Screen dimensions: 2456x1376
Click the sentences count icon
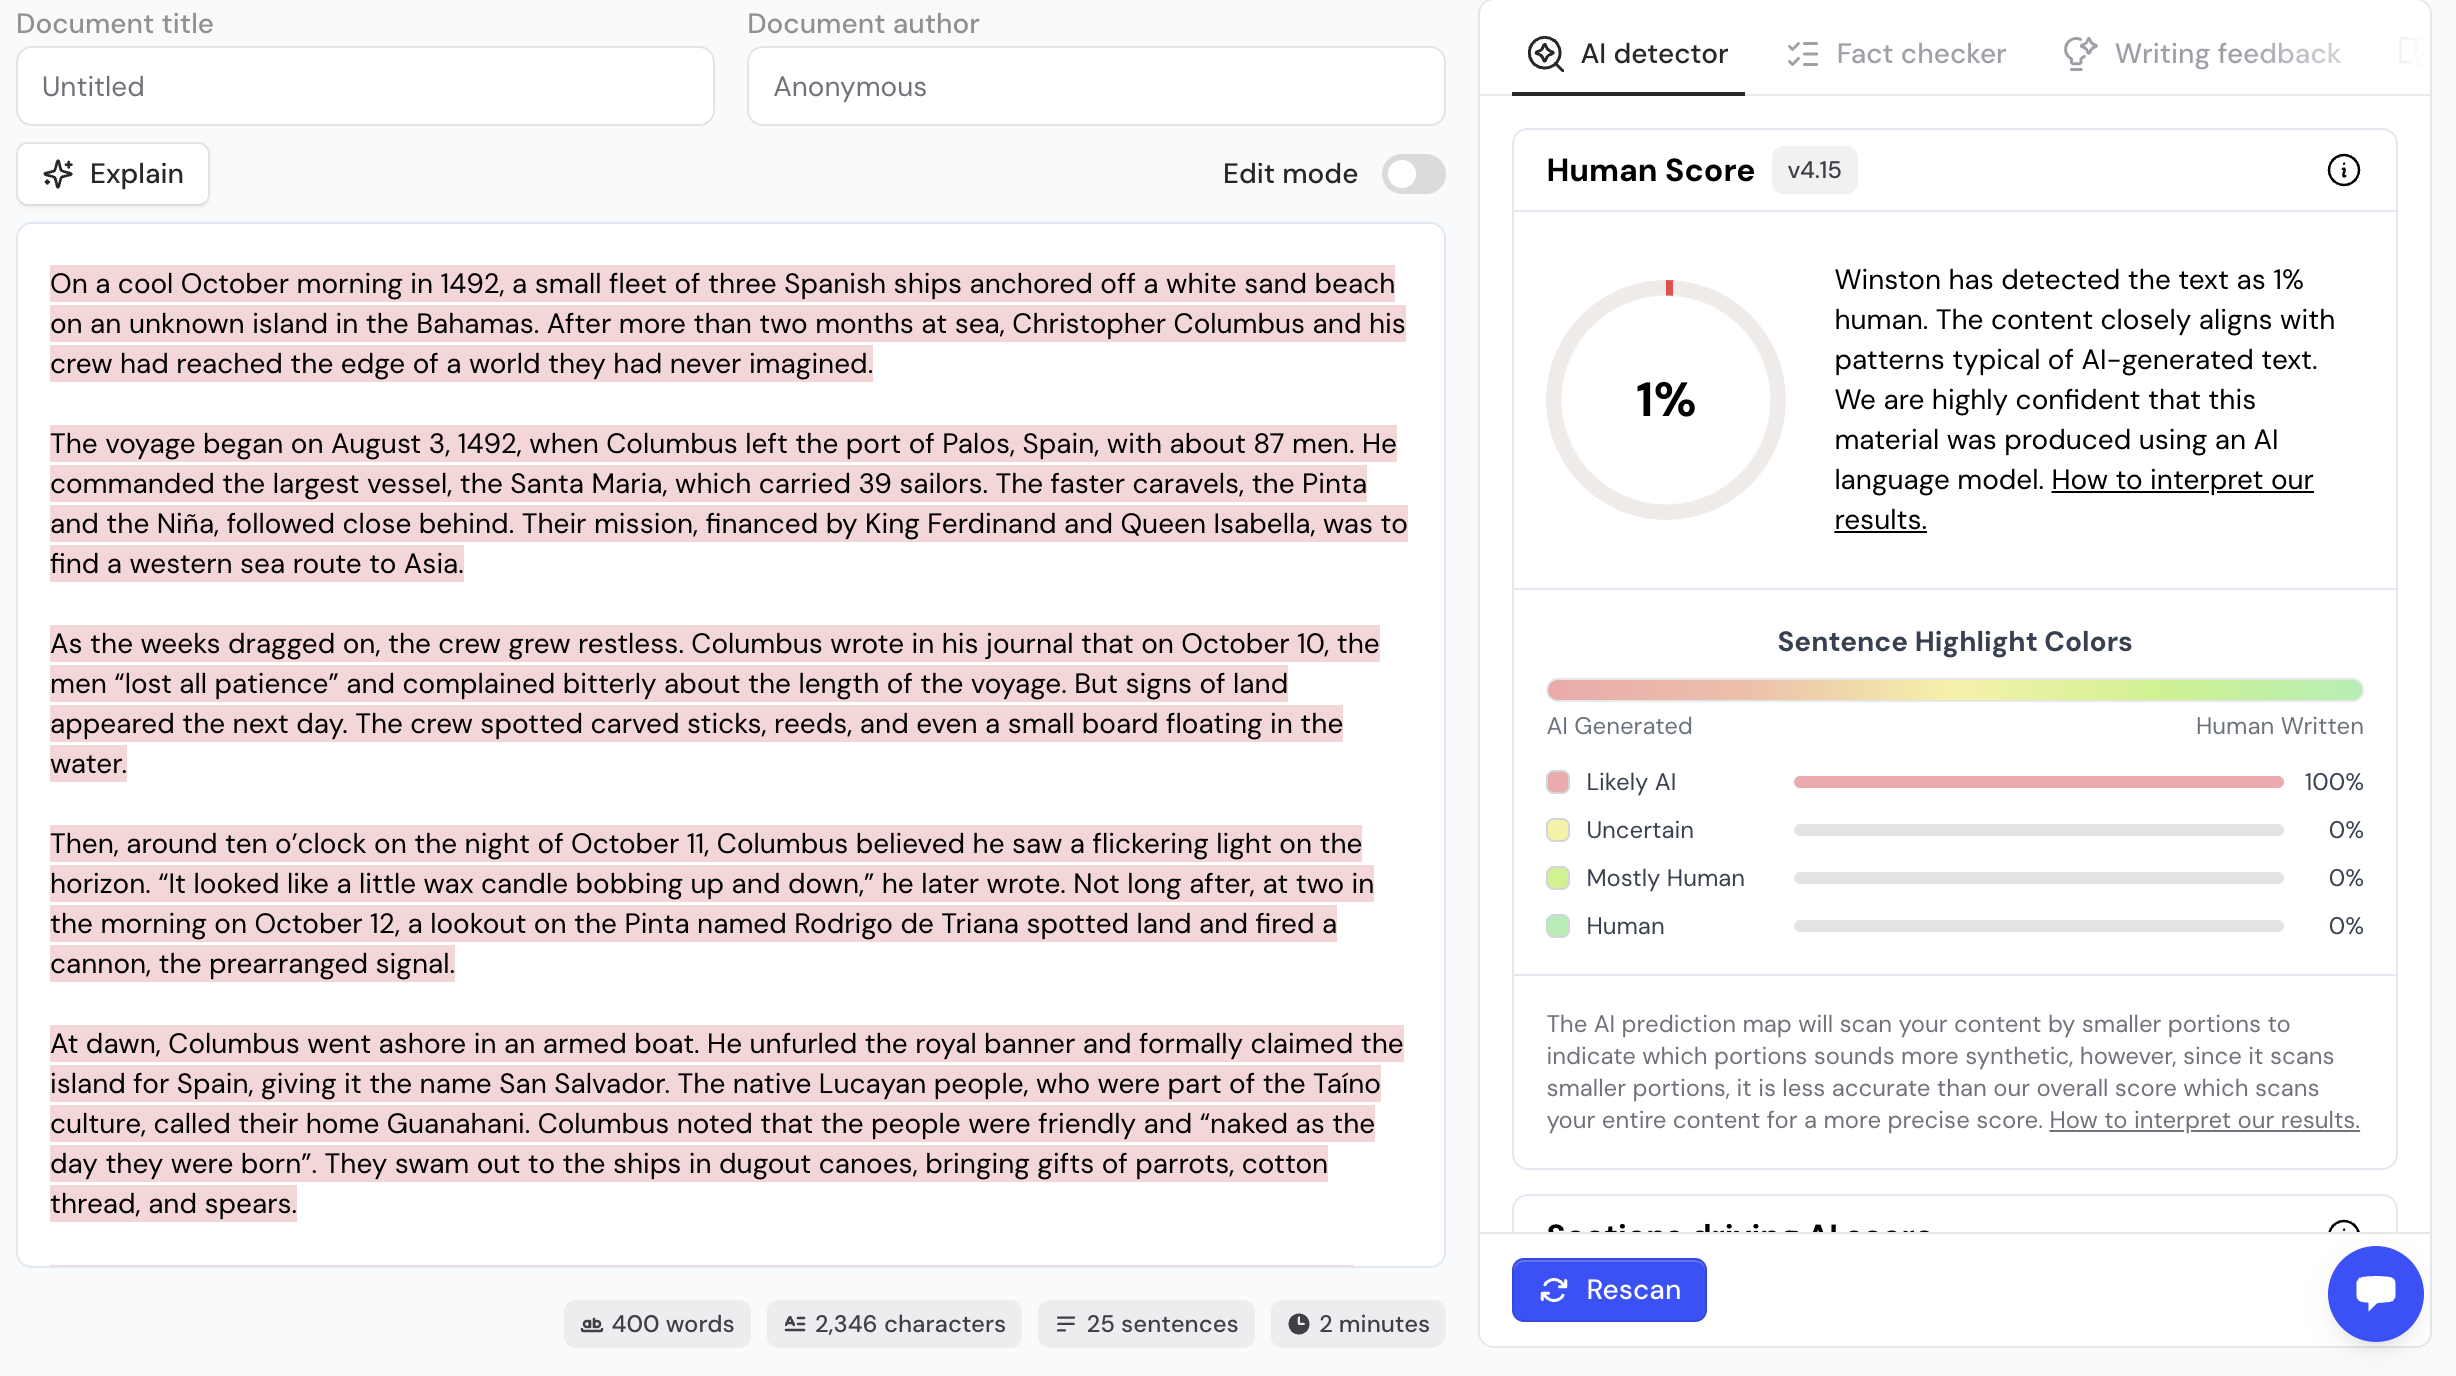[x=1066, y=1324]
